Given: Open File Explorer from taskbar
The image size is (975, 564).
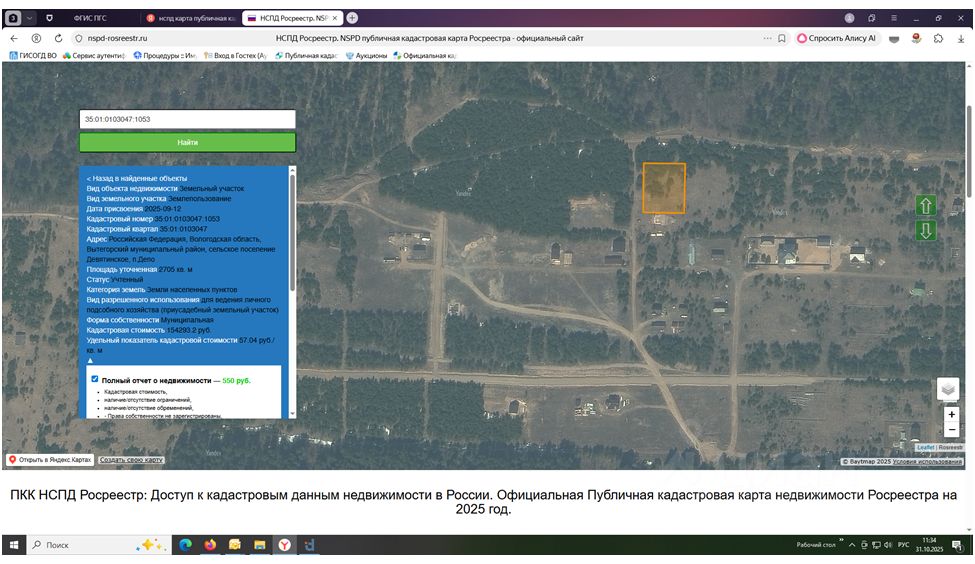Looking at the screenshot, I should click(259, 545).
